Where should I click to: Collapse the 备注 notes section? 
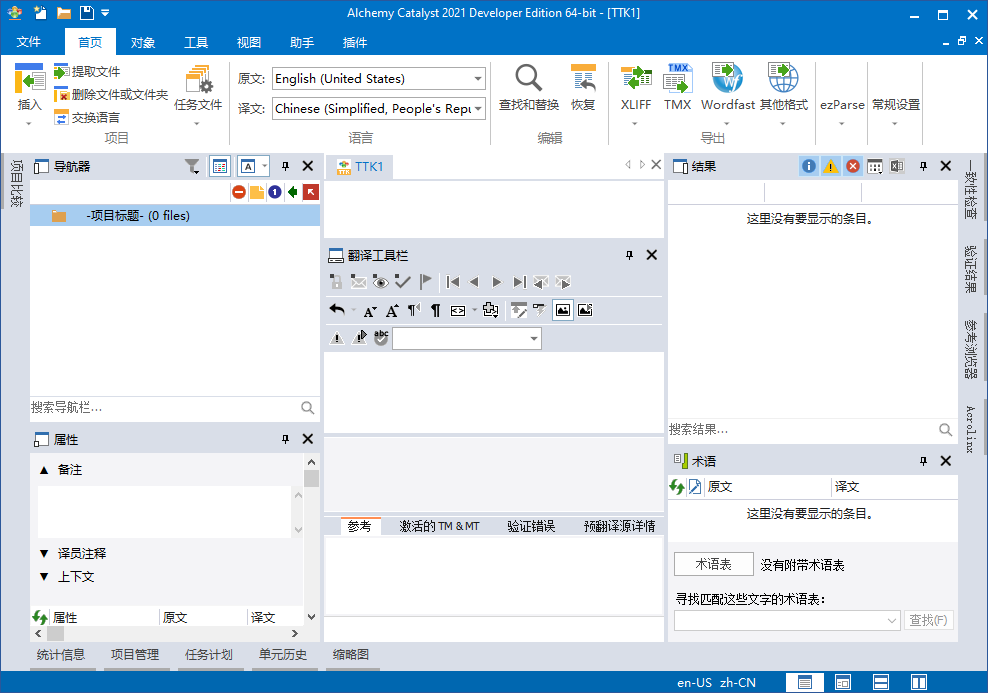point(44,470)
